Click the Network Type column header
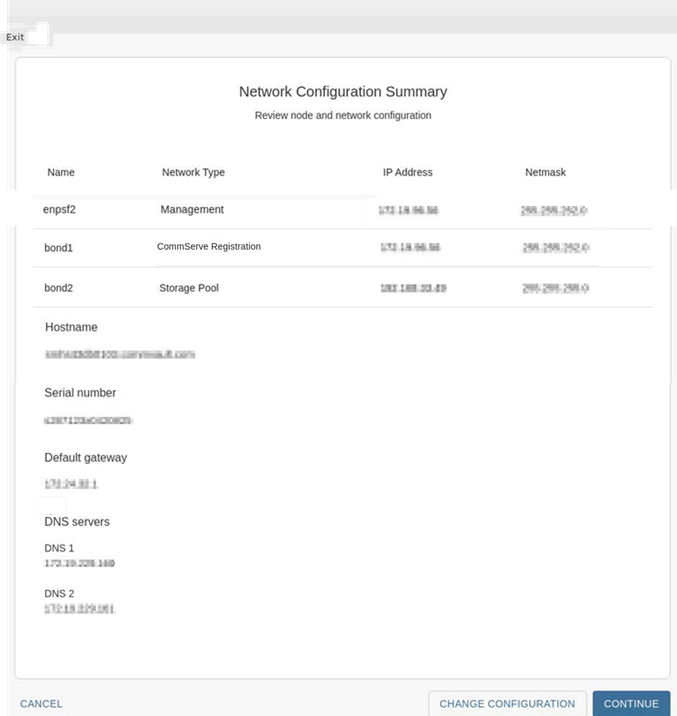This screenshot has width=677, height=716. pyautogui.click(x=193, y=172)
